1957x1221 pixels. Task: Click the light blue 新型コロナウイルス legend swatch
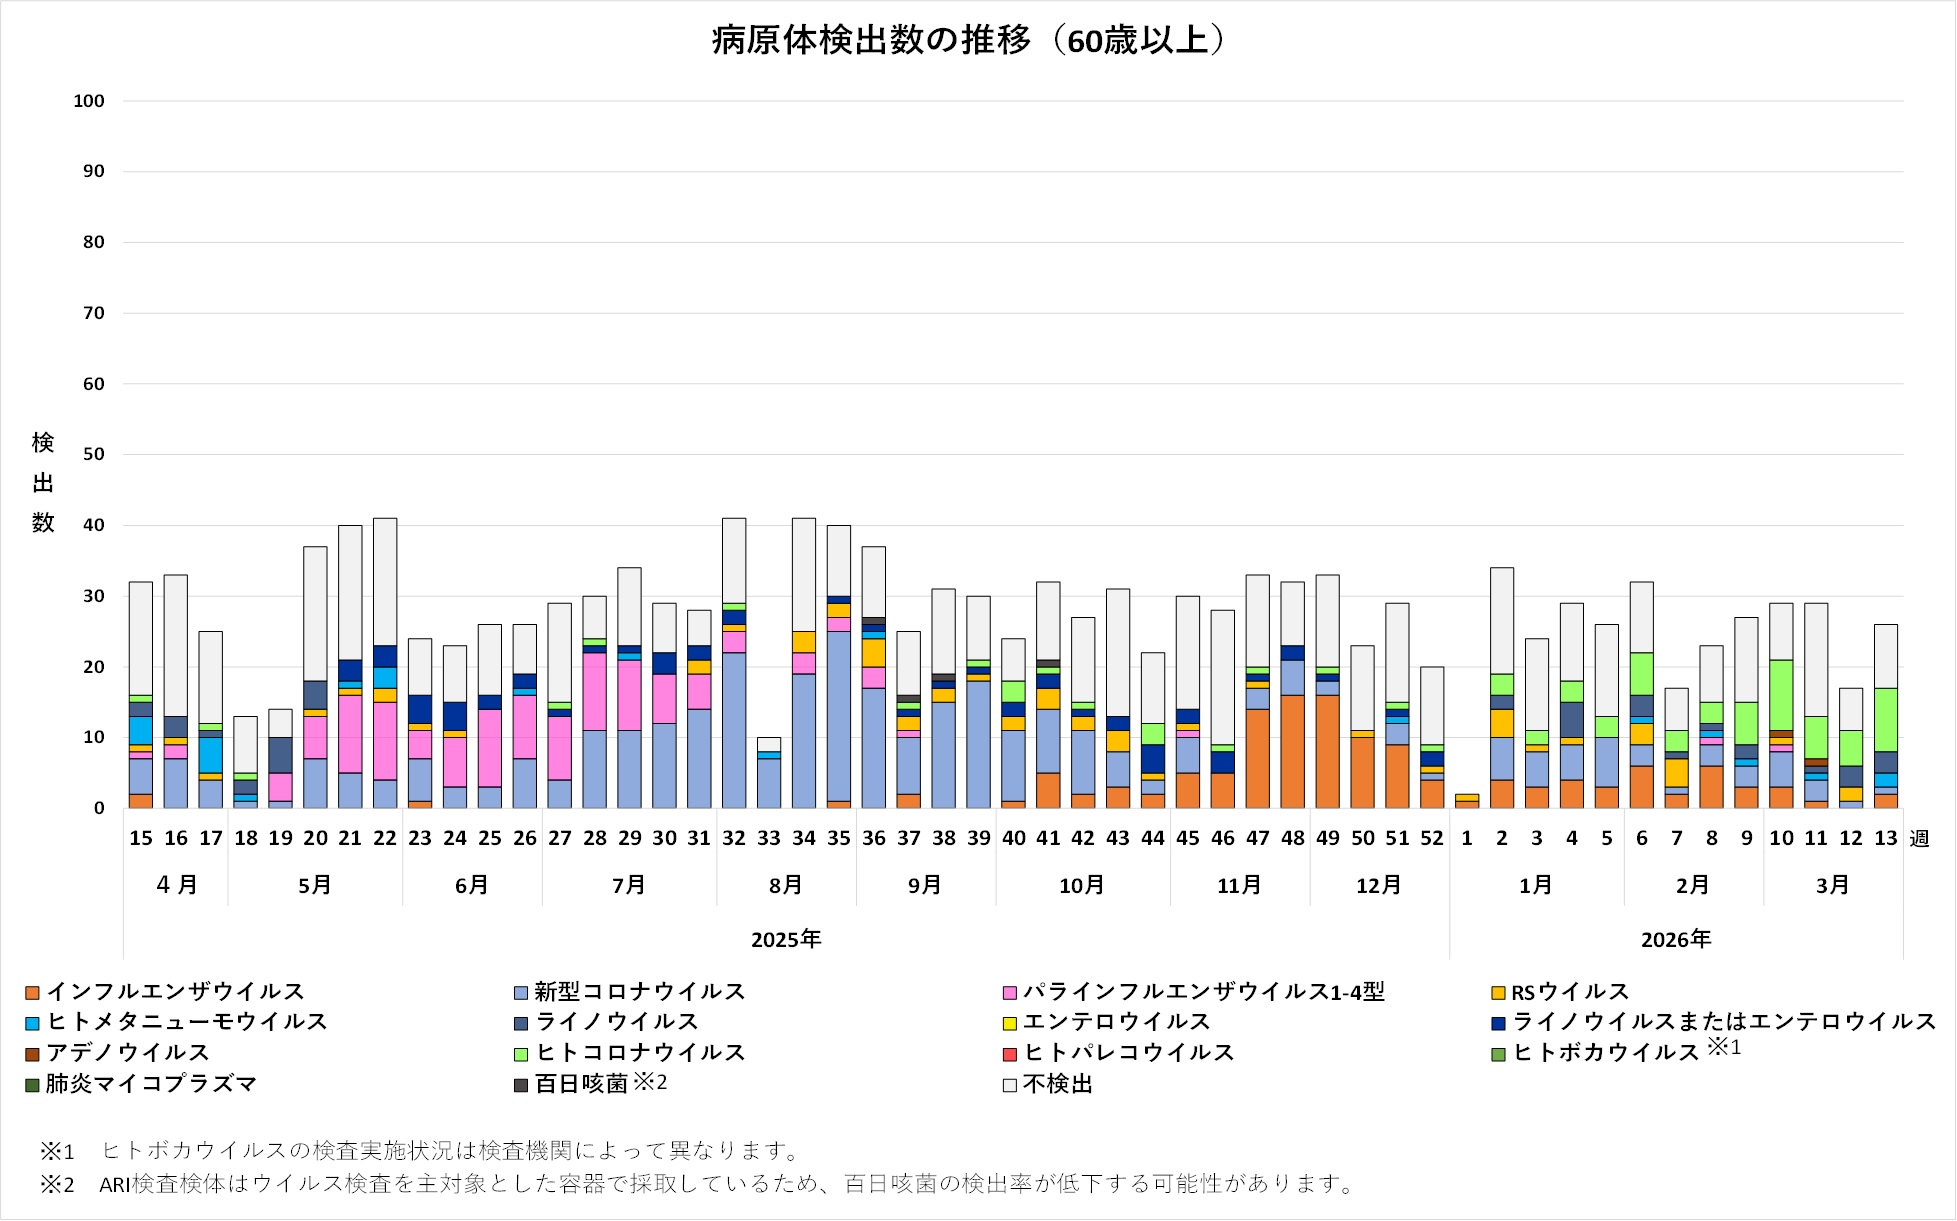click(x=520, y=993)
